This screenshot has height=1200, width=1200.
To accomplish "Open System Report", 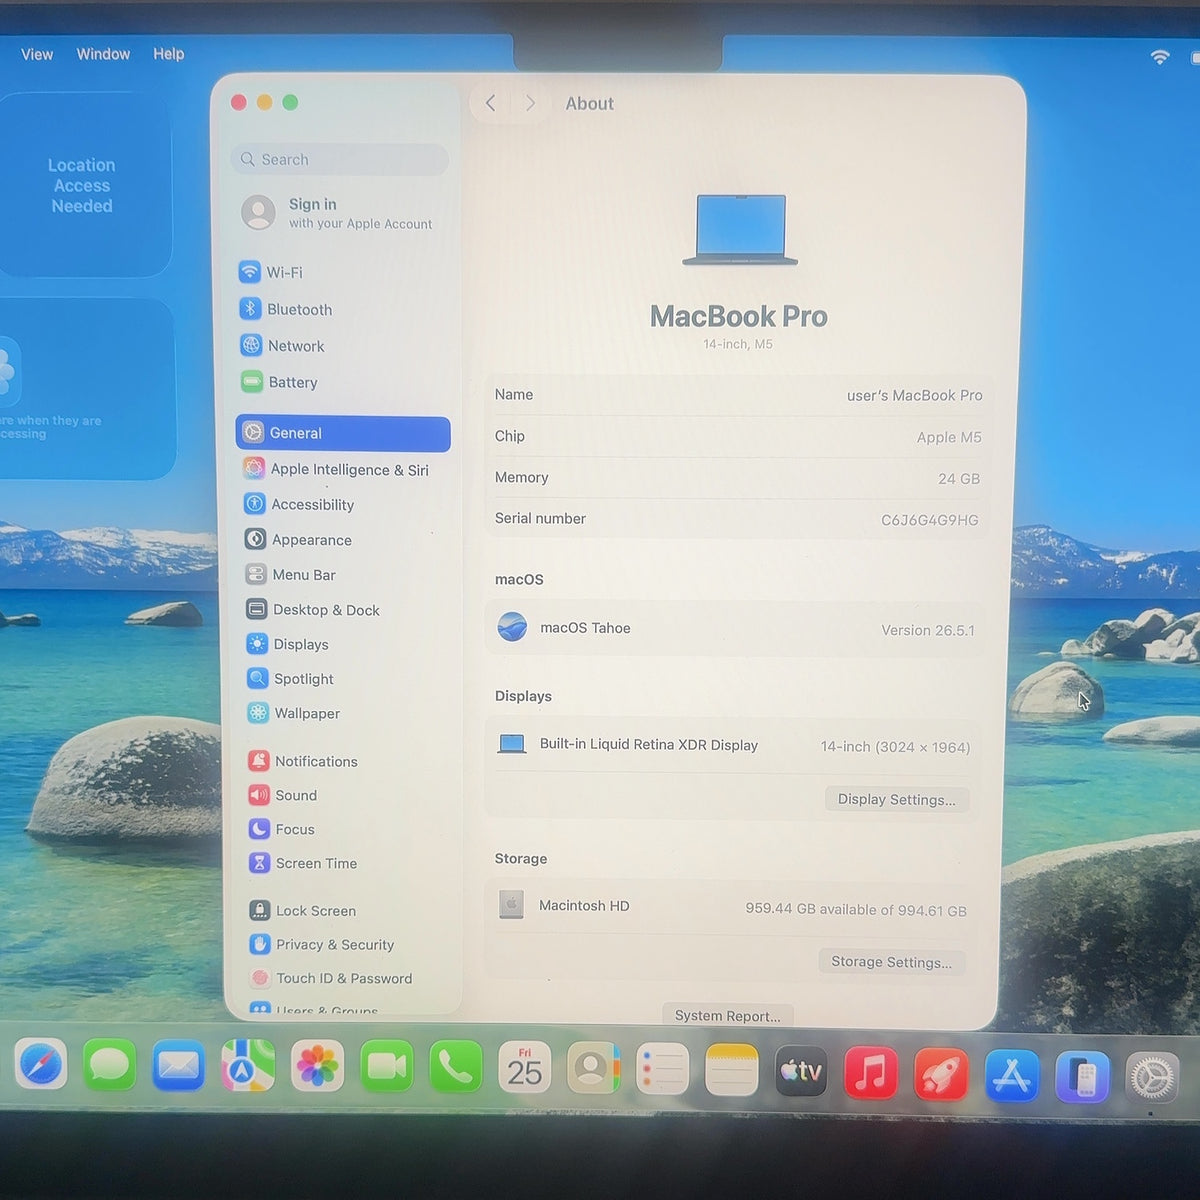I will 728,1015.
